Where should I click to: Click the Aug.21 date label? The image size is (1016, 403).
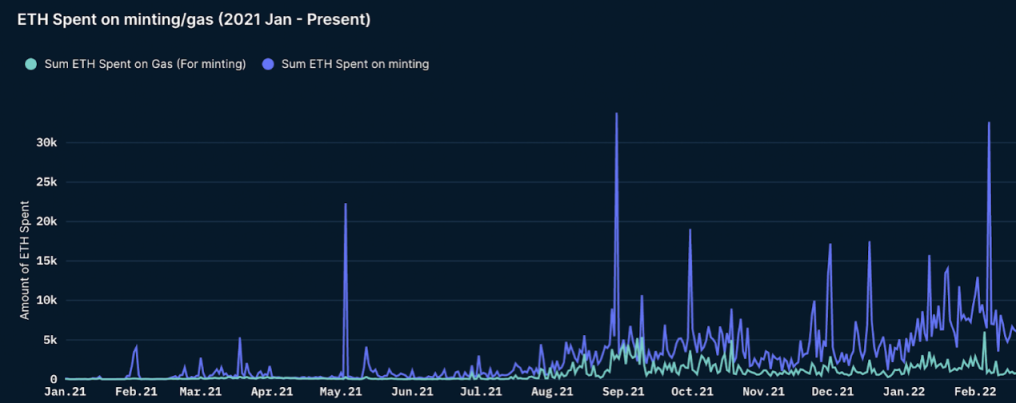(550, 393)
